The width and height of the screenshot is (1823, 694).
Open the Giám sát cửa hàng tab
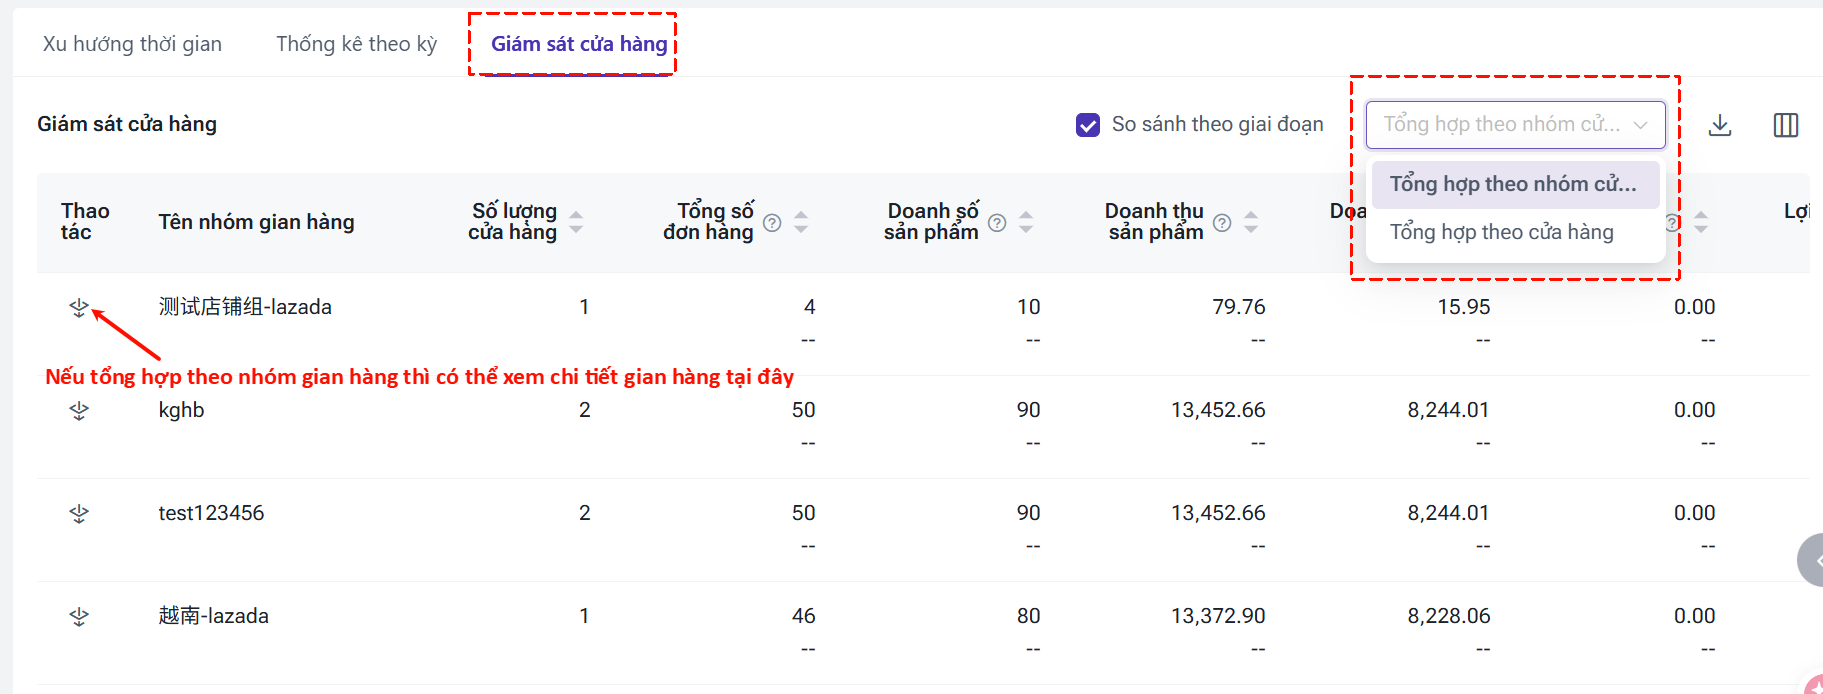click(578, 44)
